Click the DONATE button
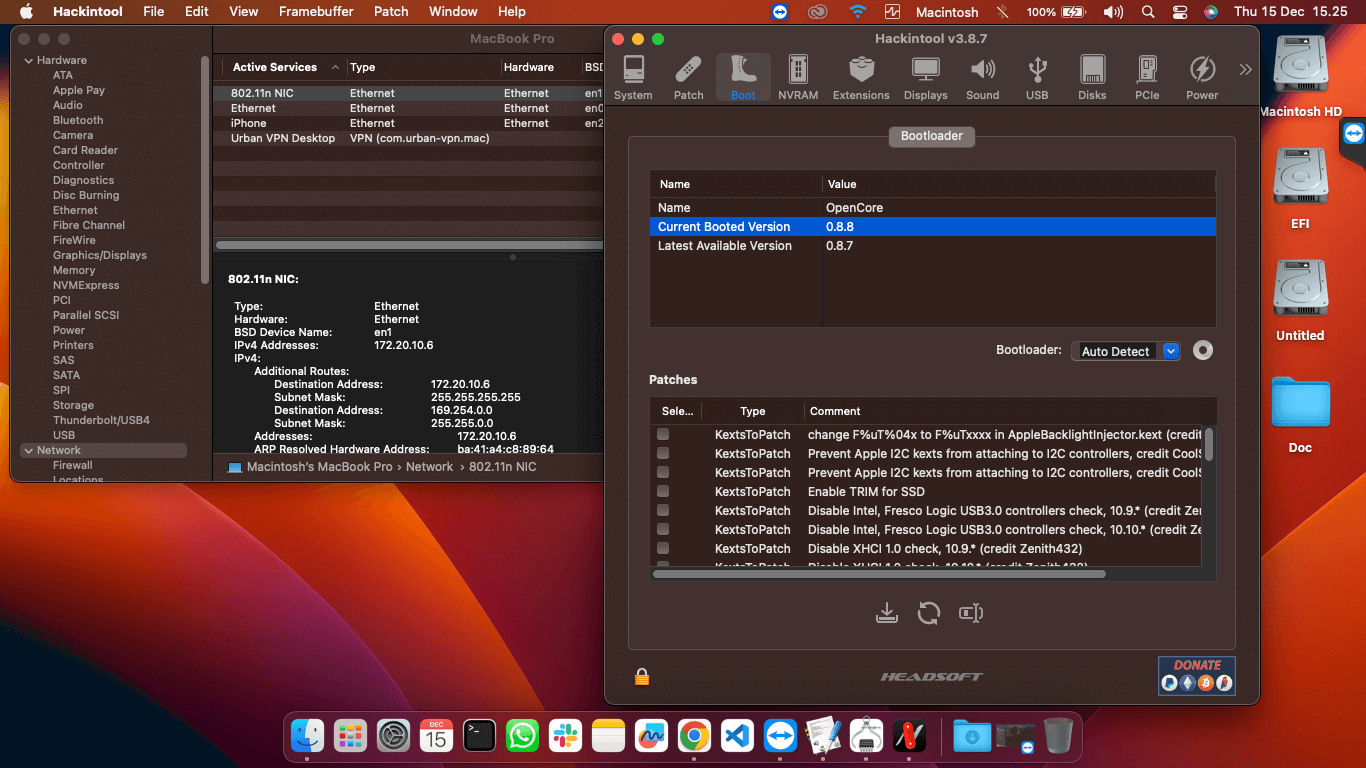 pyautogui.click(x=1196, y=676)
